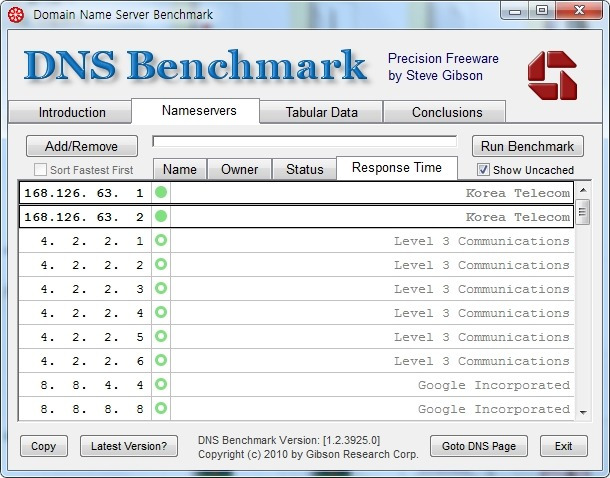The width and height of the screenshot is (610, 478).
Task: Click Korea Telecom label for 168.126.63.1
Action: click(x=518, y=193)
